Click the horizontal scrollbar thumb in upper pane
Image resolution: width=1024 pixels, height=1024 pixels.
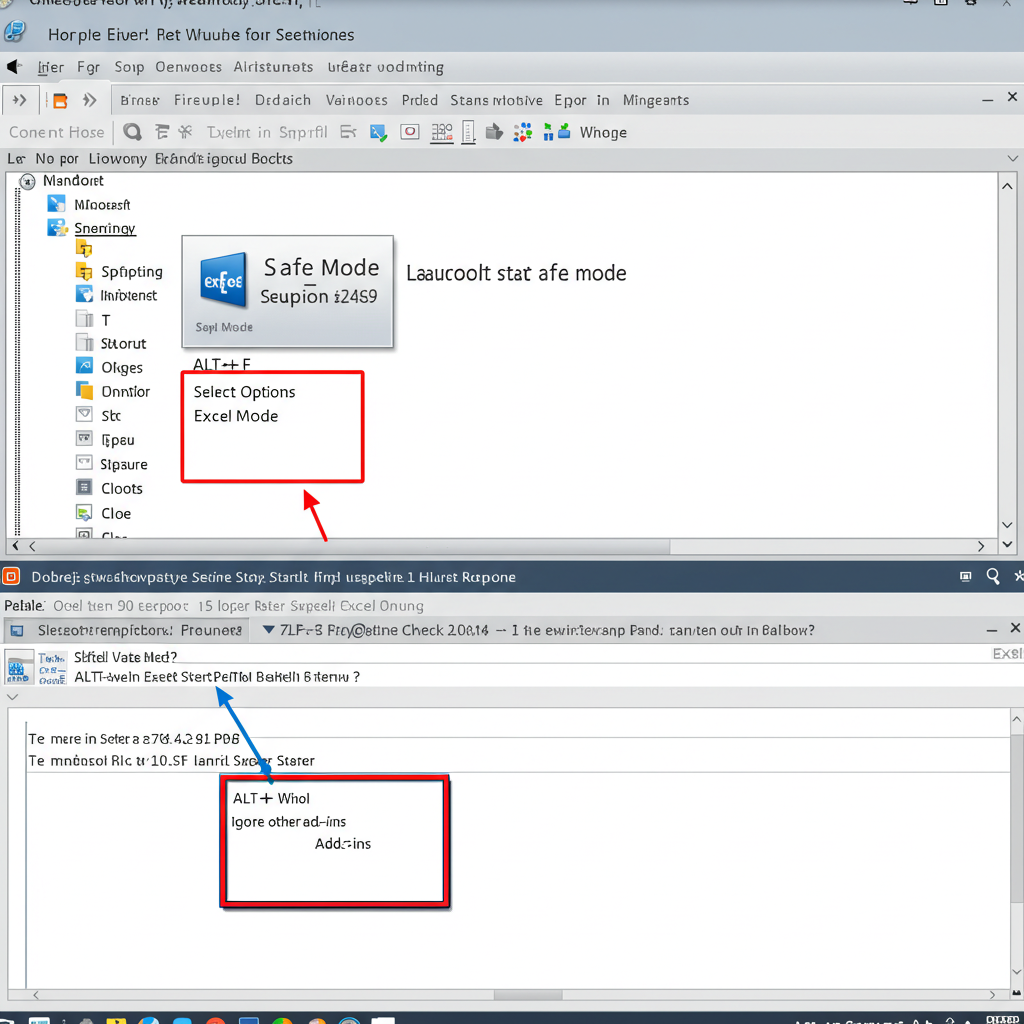(x=356, y=546)
